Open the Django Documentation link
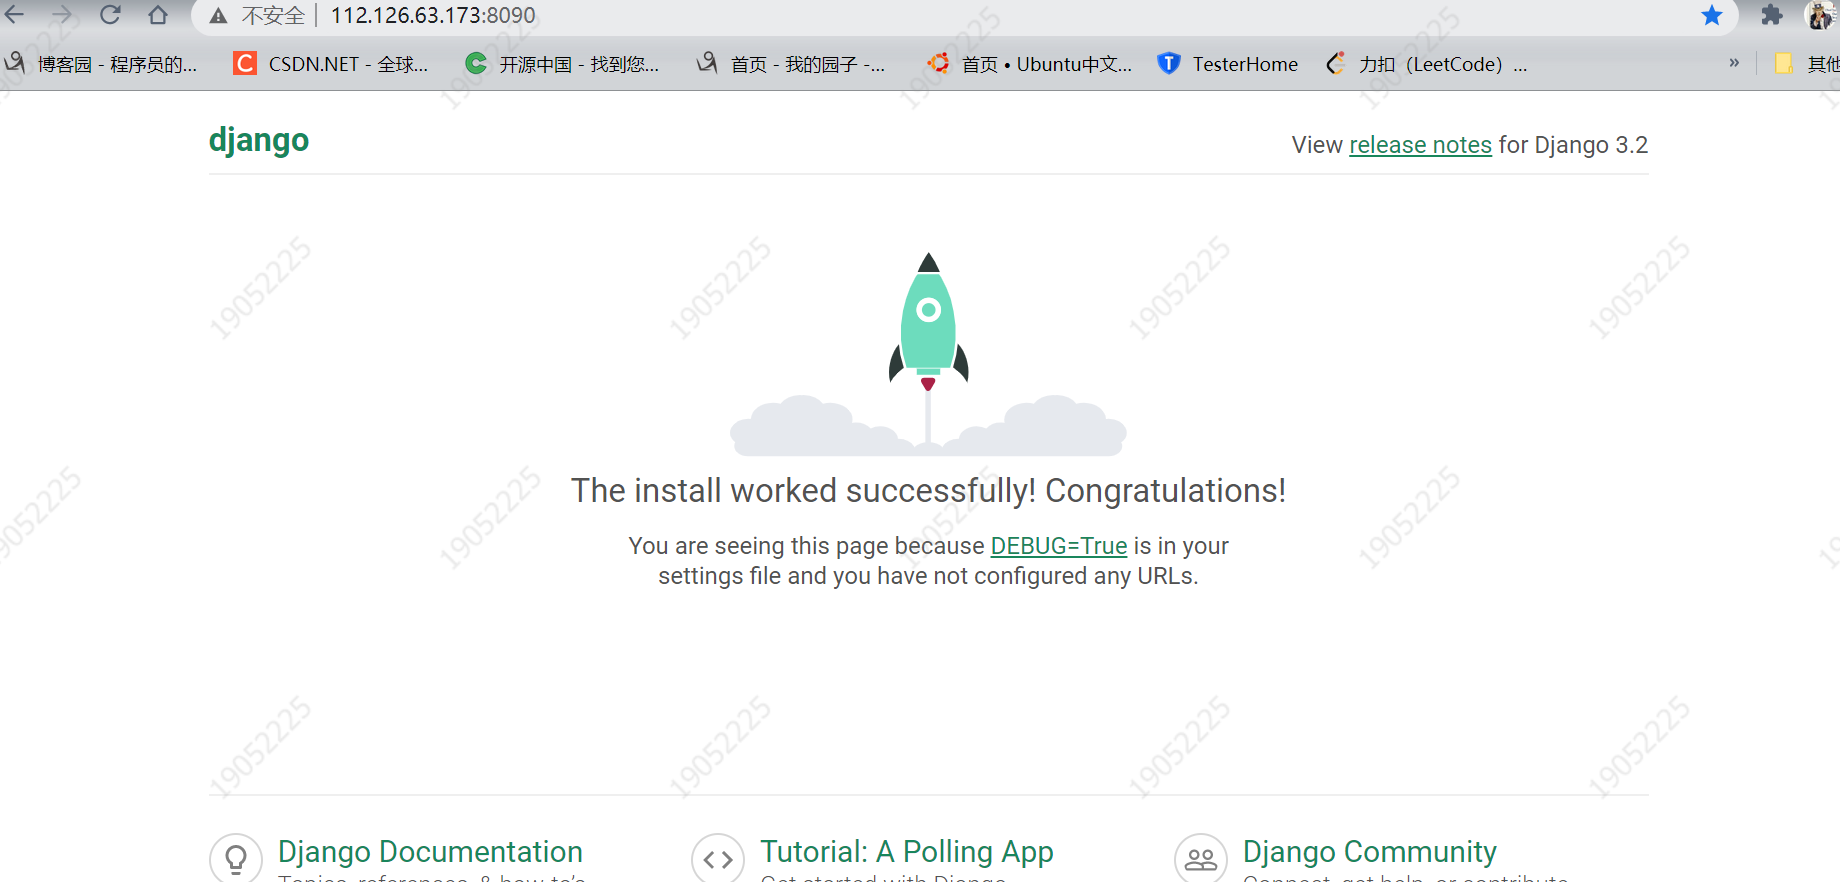 click(x=430, y=852)
